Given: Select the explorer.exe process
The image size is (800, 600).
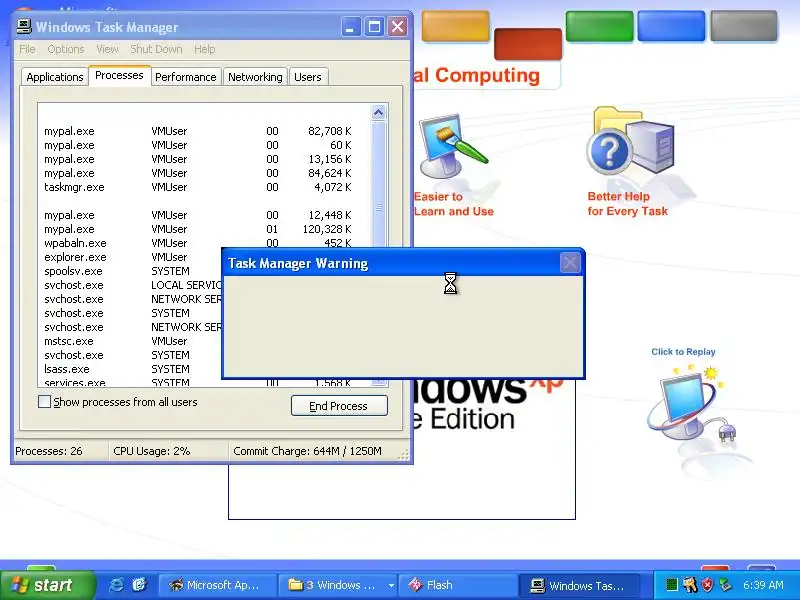Looking at the screenshot, I should point(131,257).
